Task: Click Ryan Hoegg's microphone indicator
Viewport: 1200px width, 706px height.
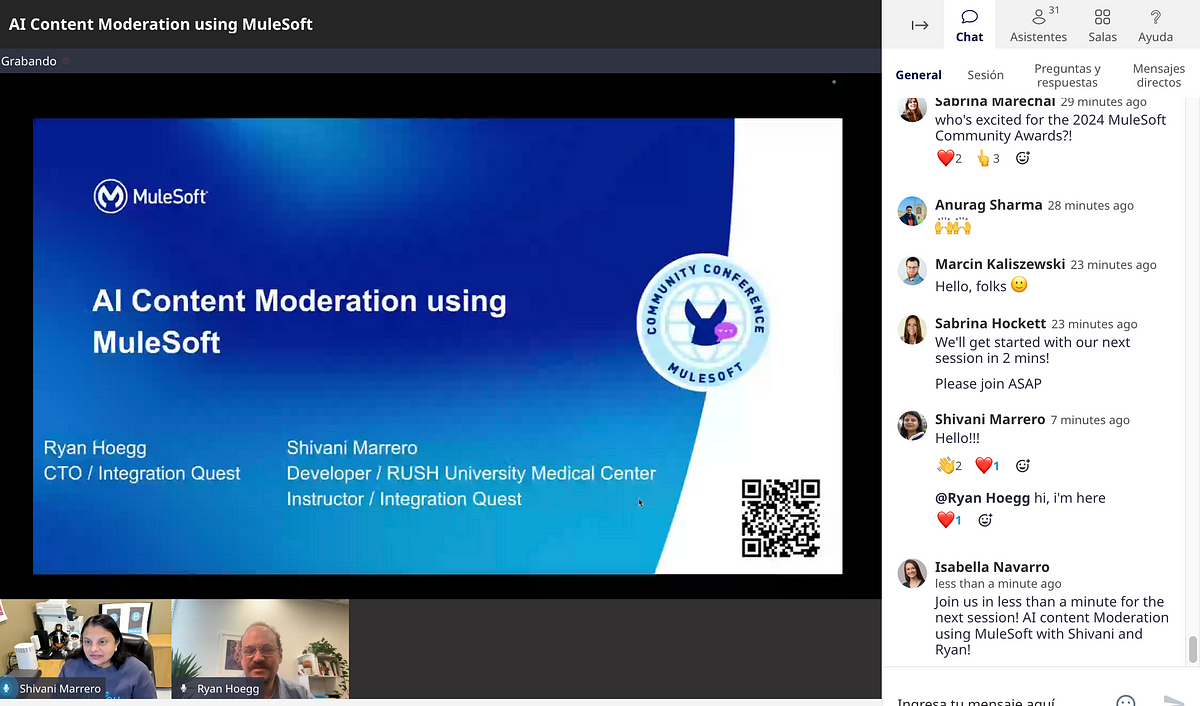Action: click(x=183, y=689)
